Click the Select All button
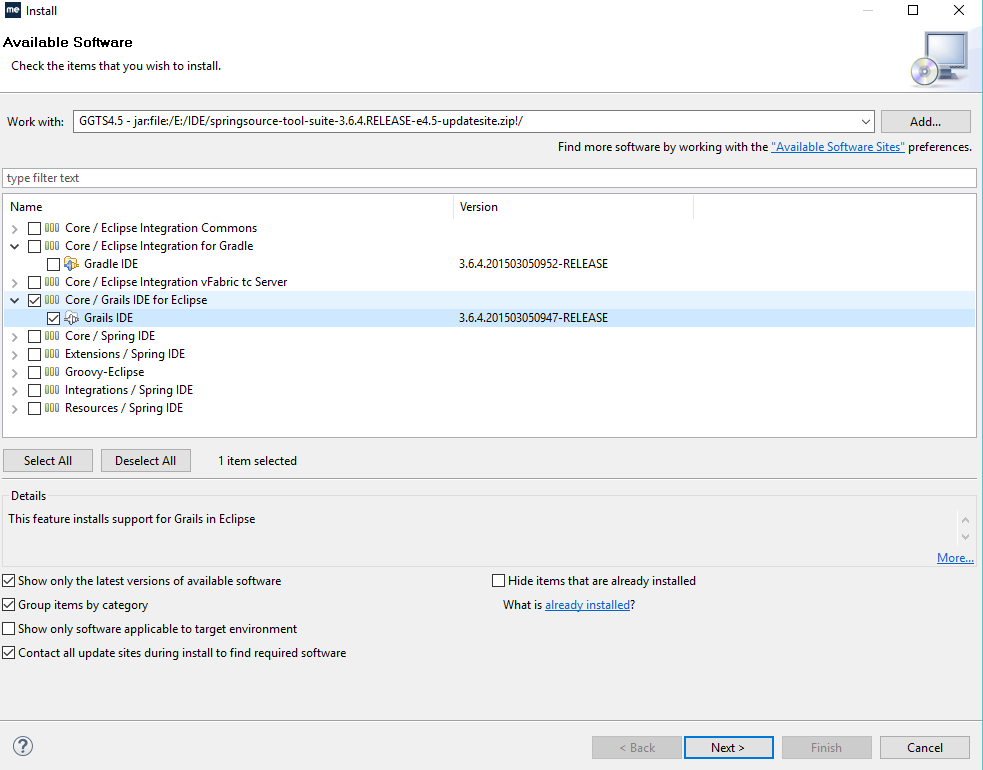 click(x=48, y=461)
